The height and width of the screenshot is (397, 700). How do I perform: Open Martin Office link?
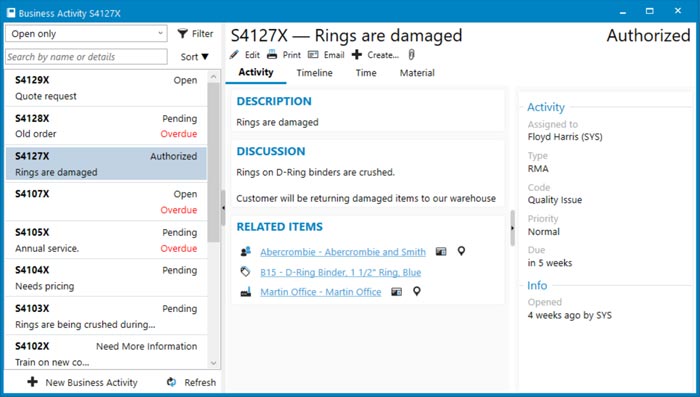tap(321, 292)
